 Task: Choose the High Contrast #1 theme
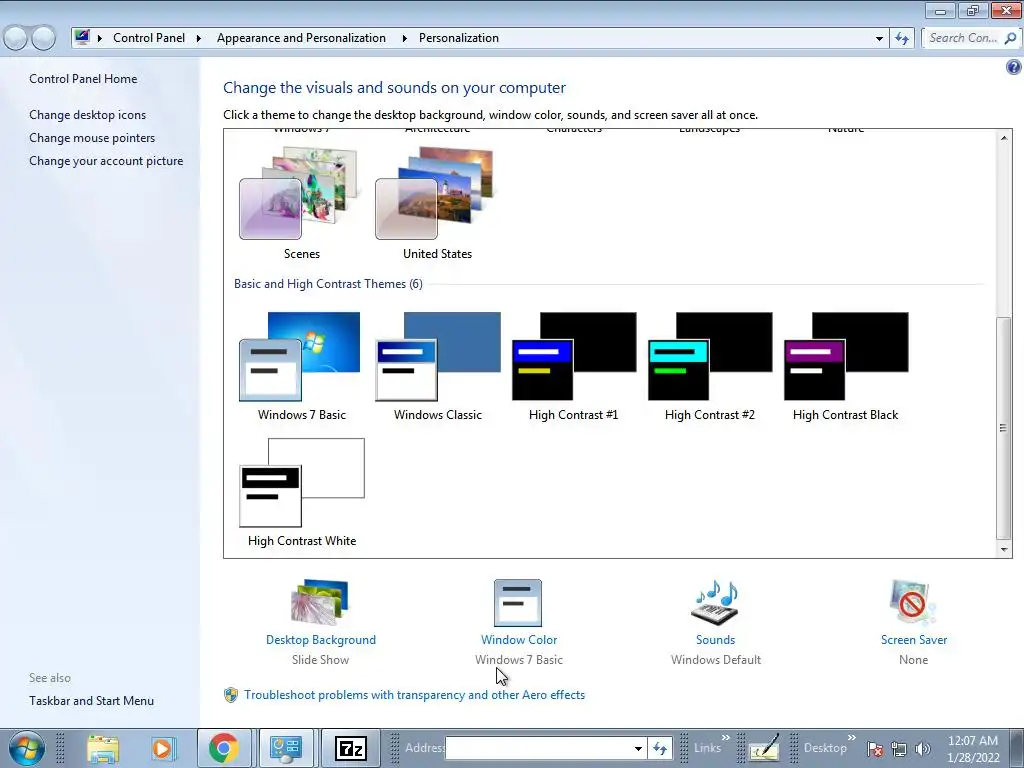(573, 357)
